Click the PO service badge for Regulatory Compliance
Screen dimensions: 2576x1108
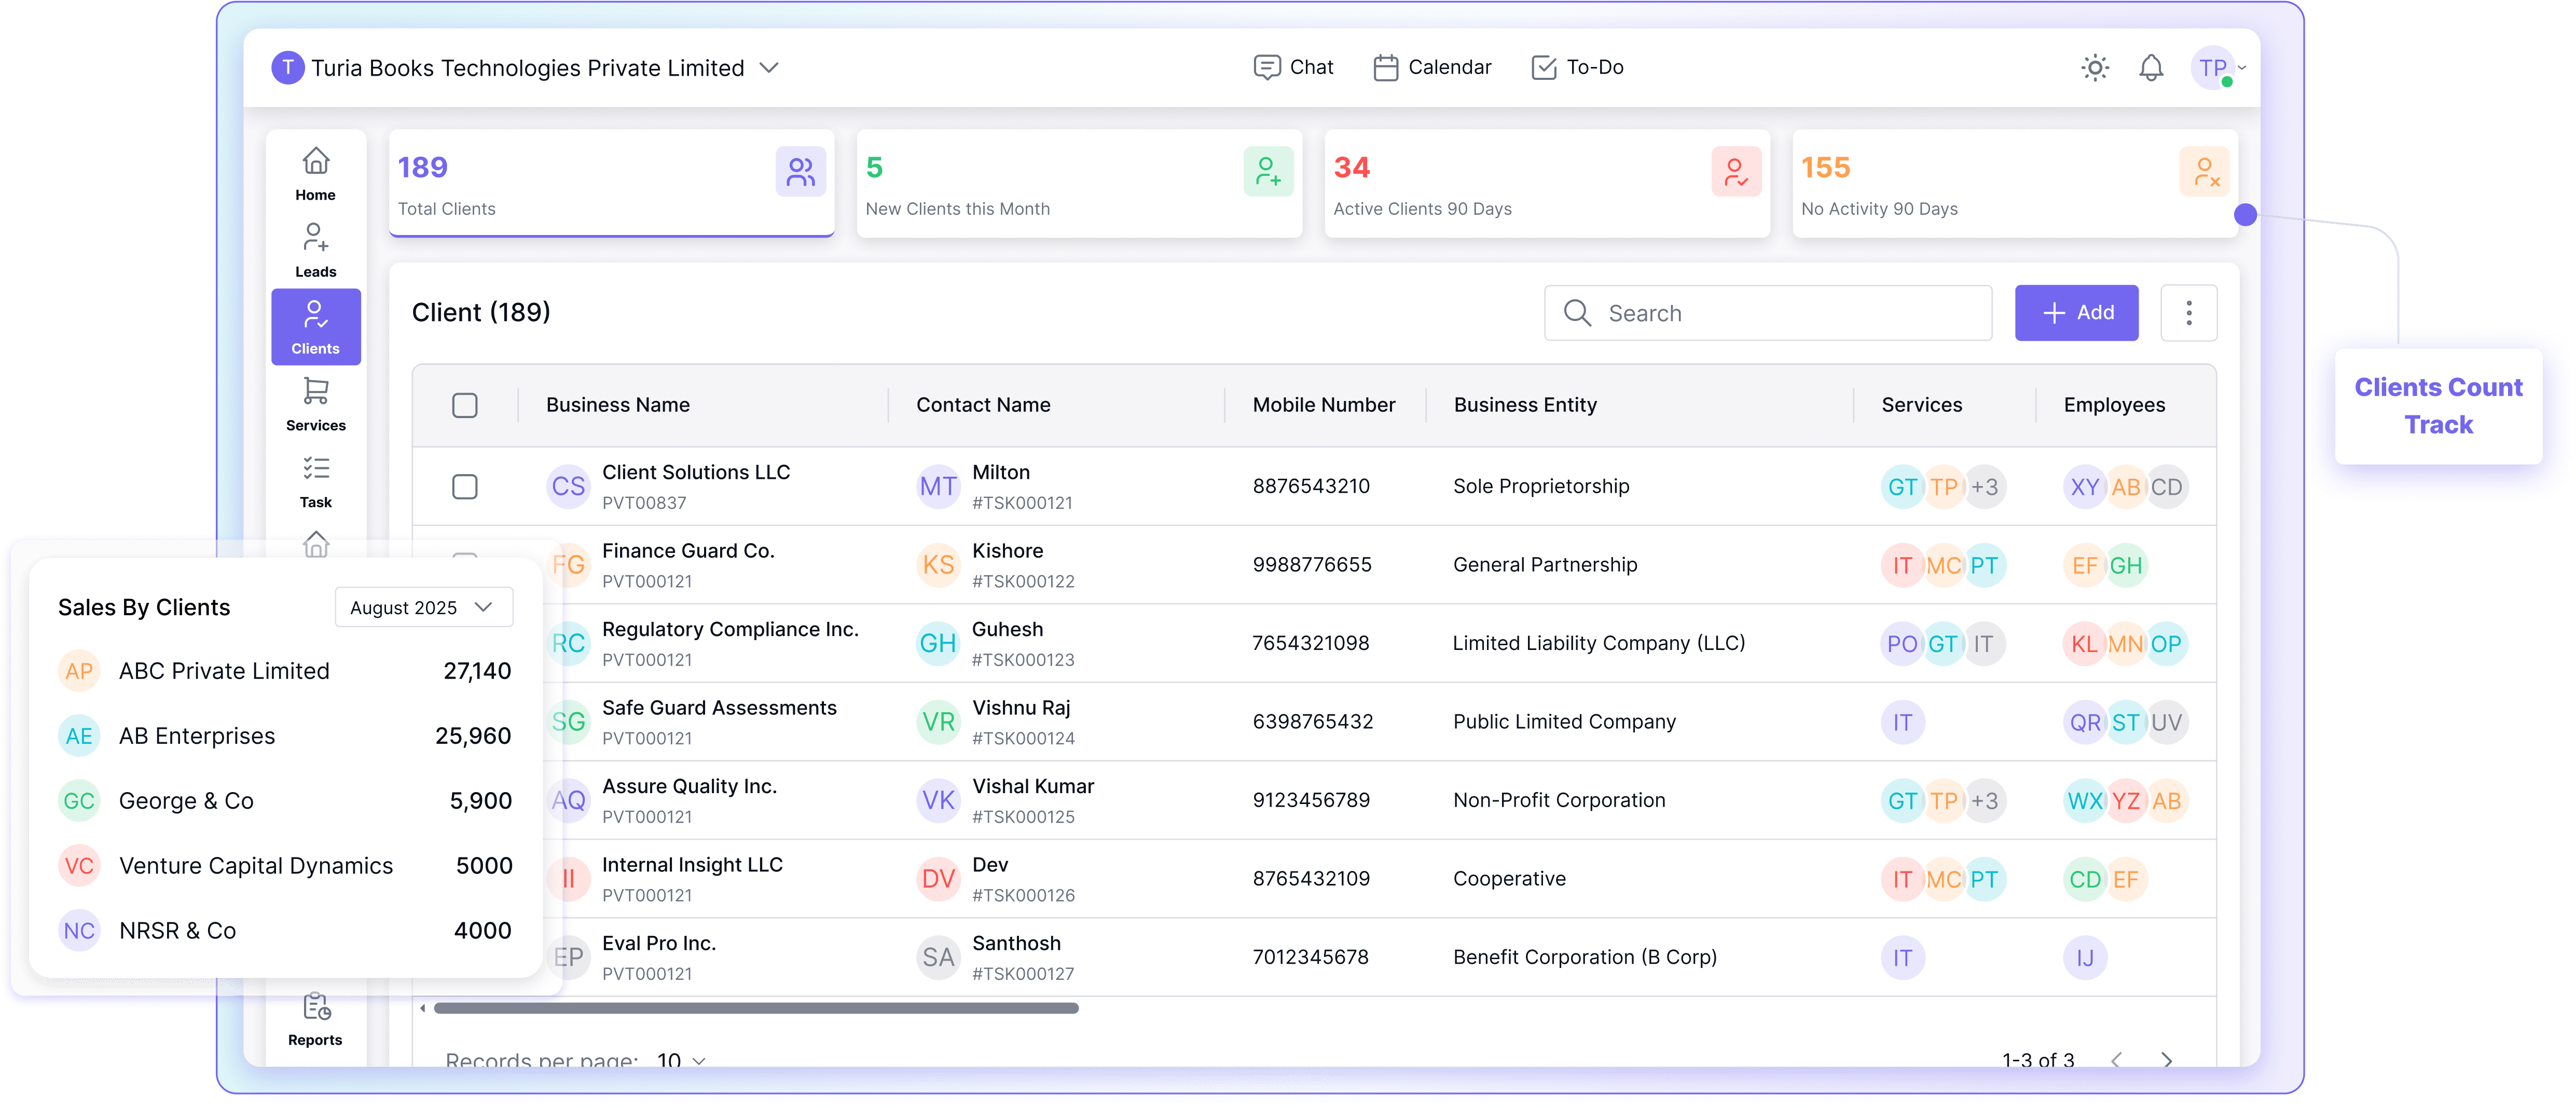click(x=1902, y=644)
